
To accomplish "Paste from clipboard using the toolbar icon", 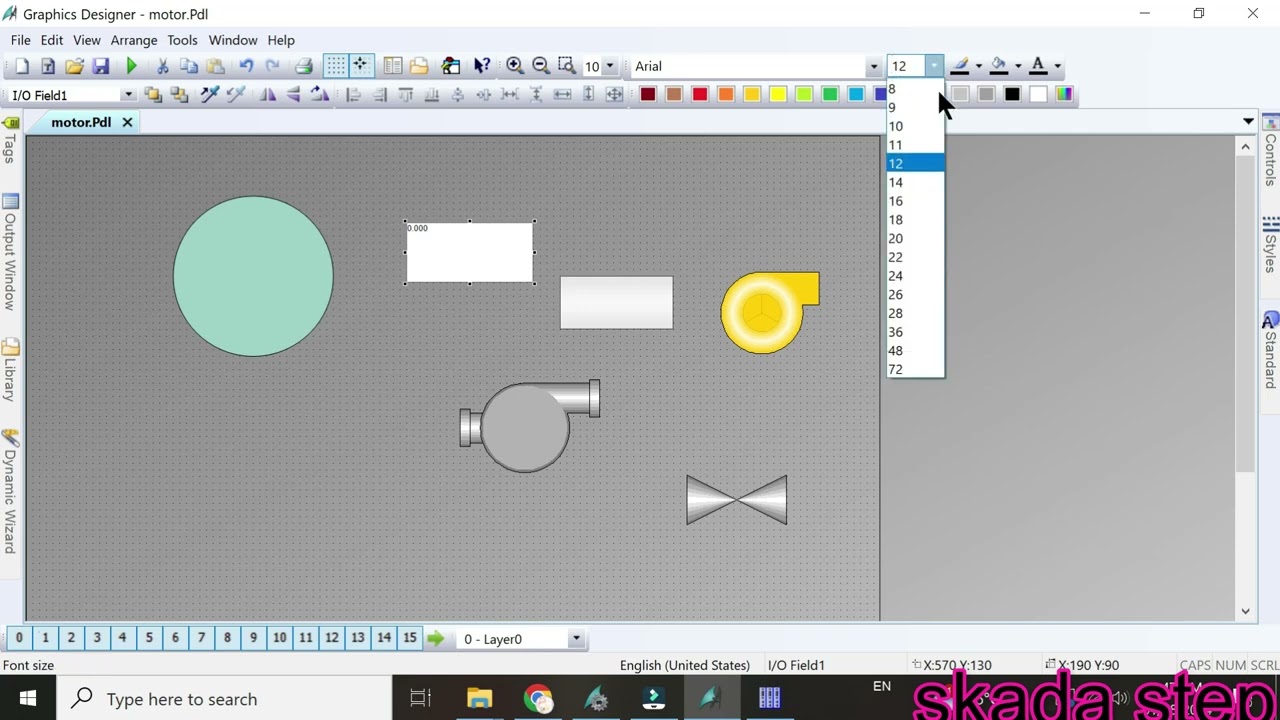I will pyautogui.click(x=215, y=66).
